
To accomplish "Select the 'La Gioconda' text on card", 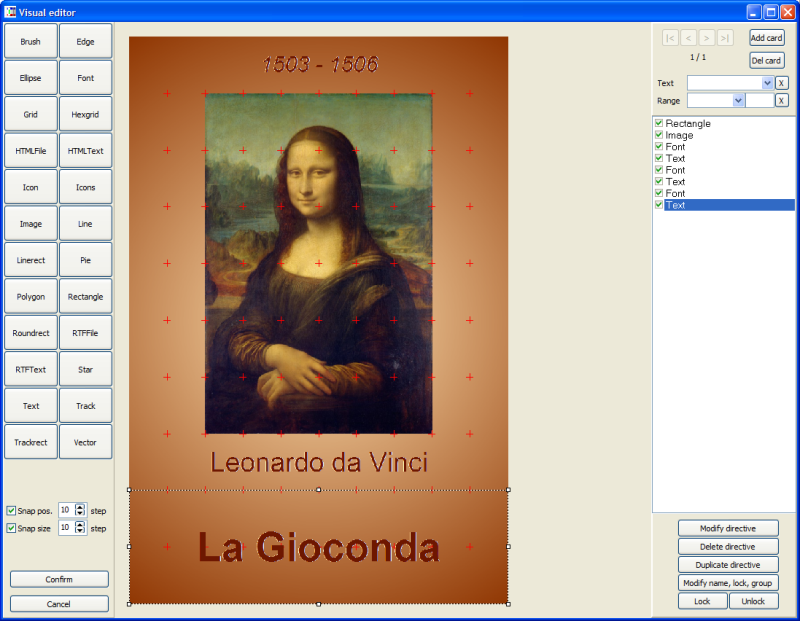I will (x=319, y=547).
